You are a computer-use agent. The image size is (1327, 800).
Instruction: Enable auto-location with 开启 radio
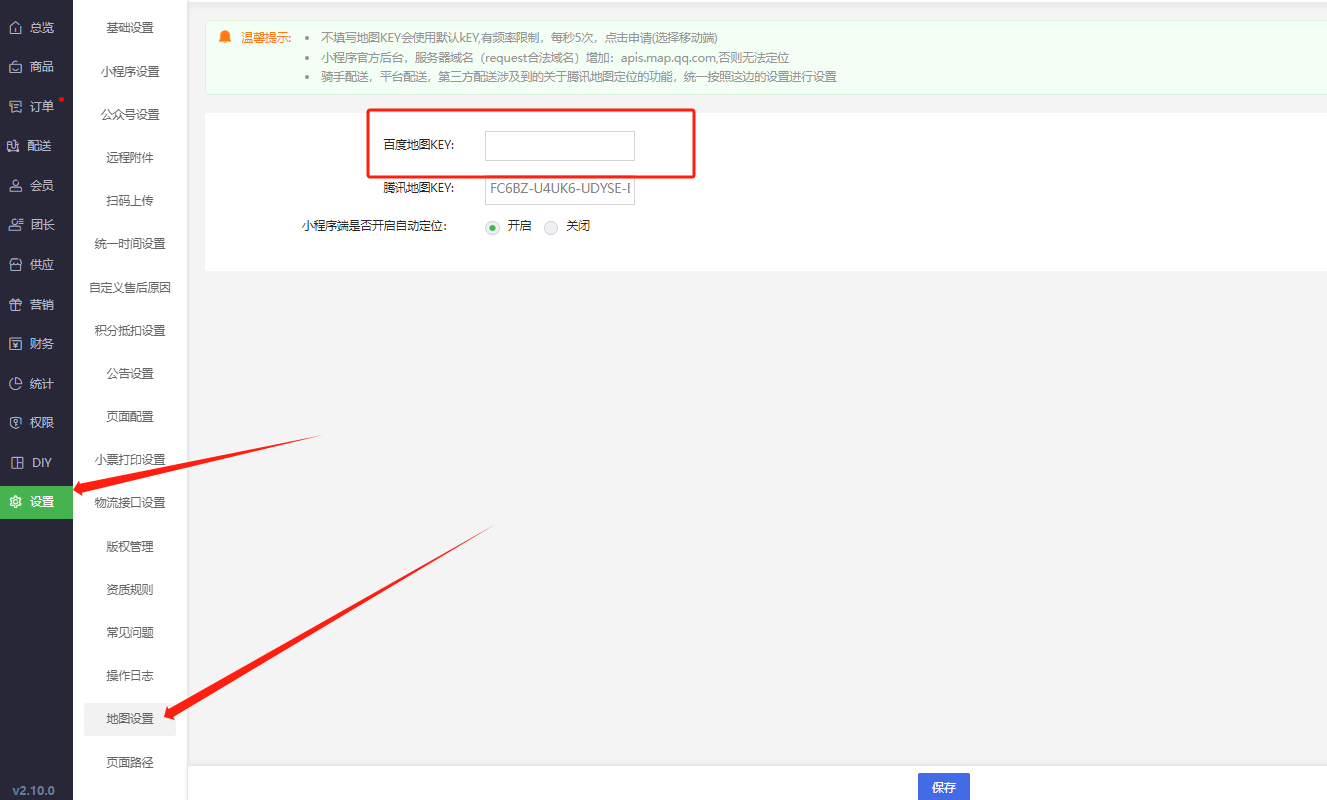(492, 227)
